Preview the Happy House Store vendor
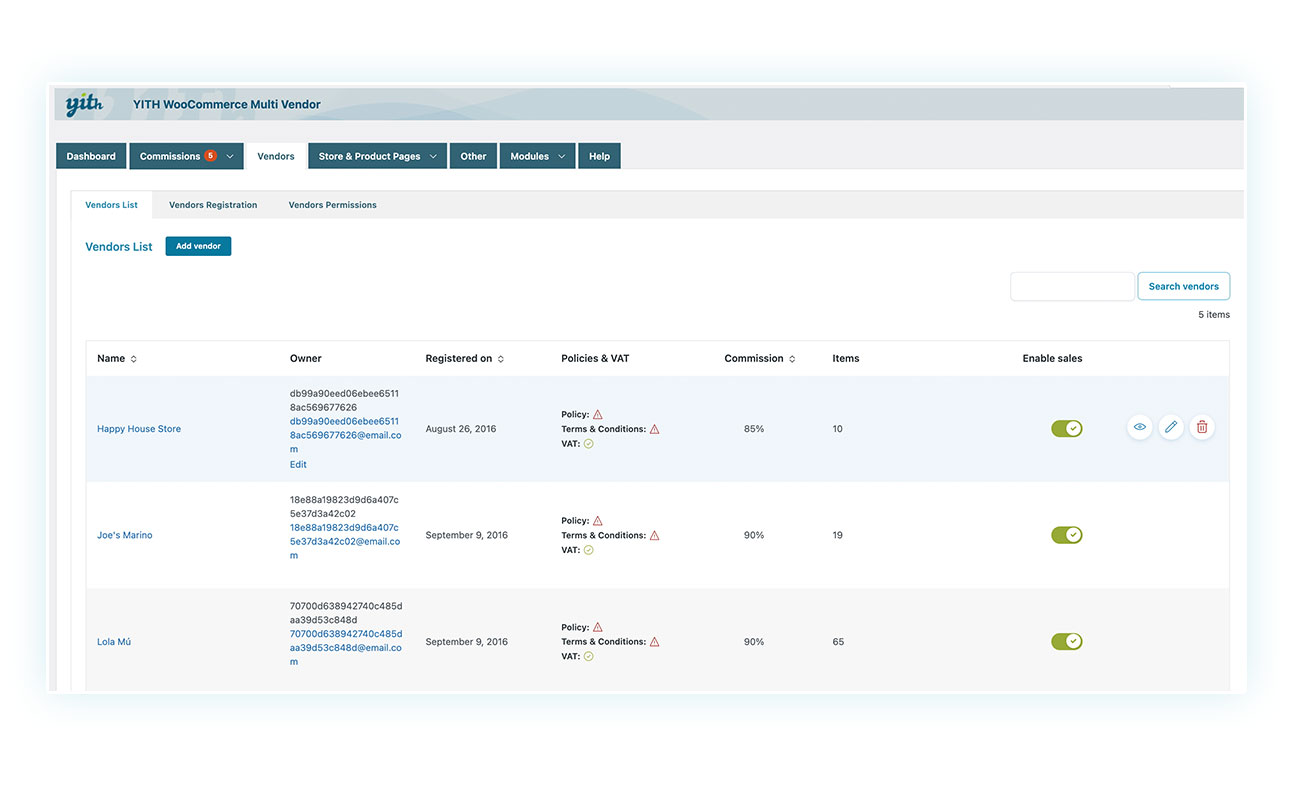 (x=1139, y=427)
